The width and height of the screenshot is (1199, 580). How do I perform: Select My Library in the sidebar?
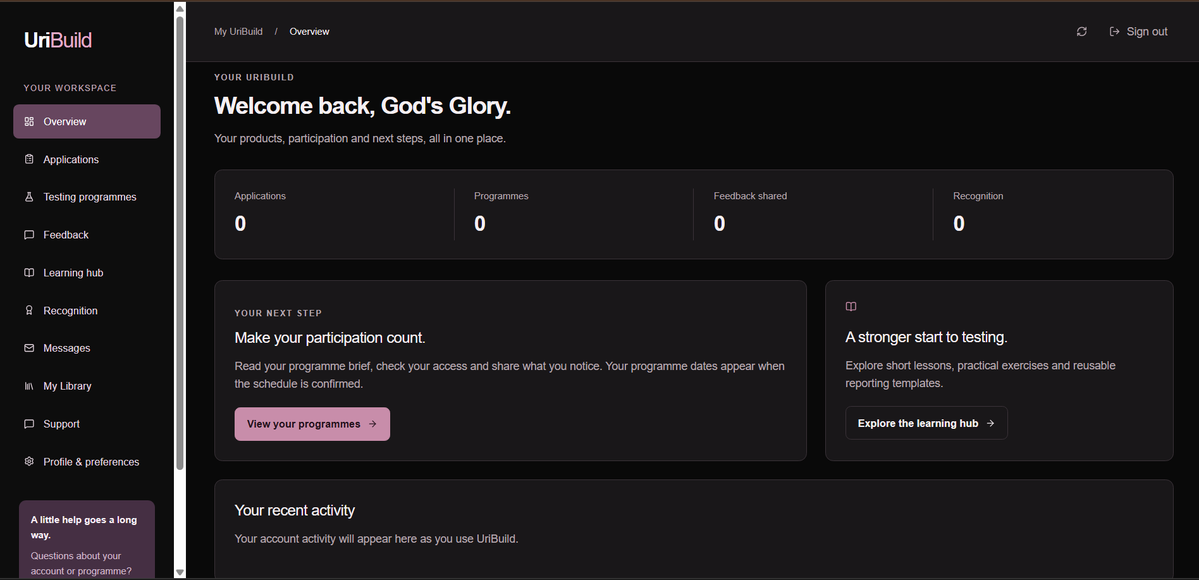pyautogui.click(x=86, y=386)
